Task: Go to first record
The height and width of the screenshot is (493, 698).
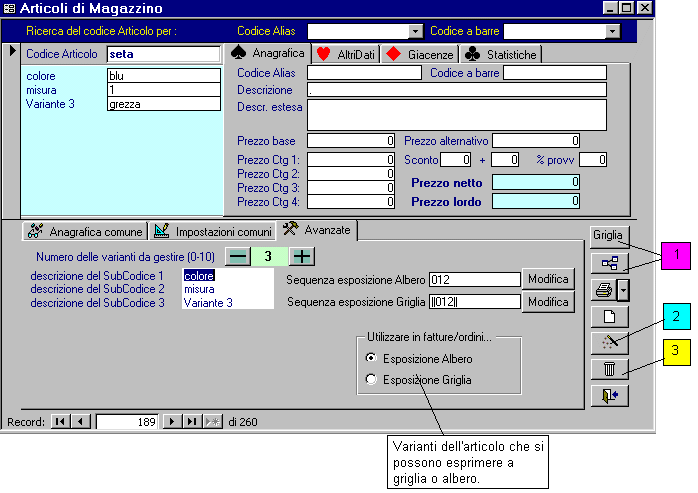Action: point(61,421)
